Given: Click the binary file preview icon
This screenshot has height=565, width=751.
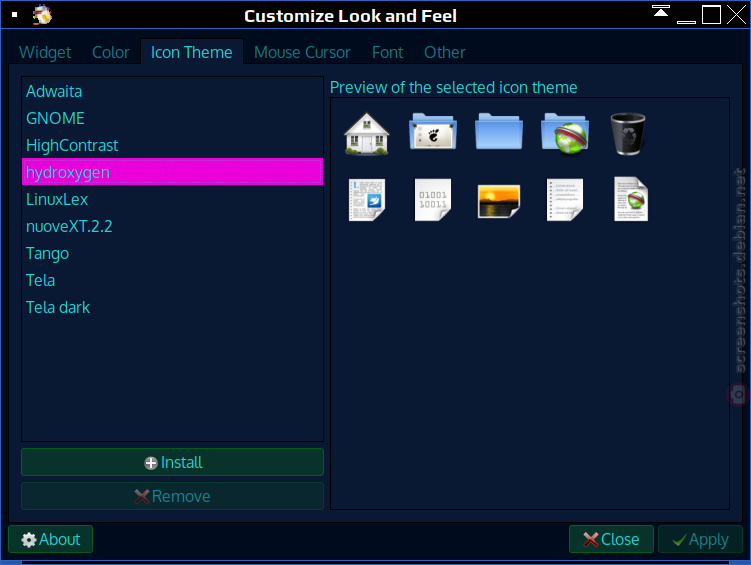Looking at the screenshot, I should pos(433,200).
